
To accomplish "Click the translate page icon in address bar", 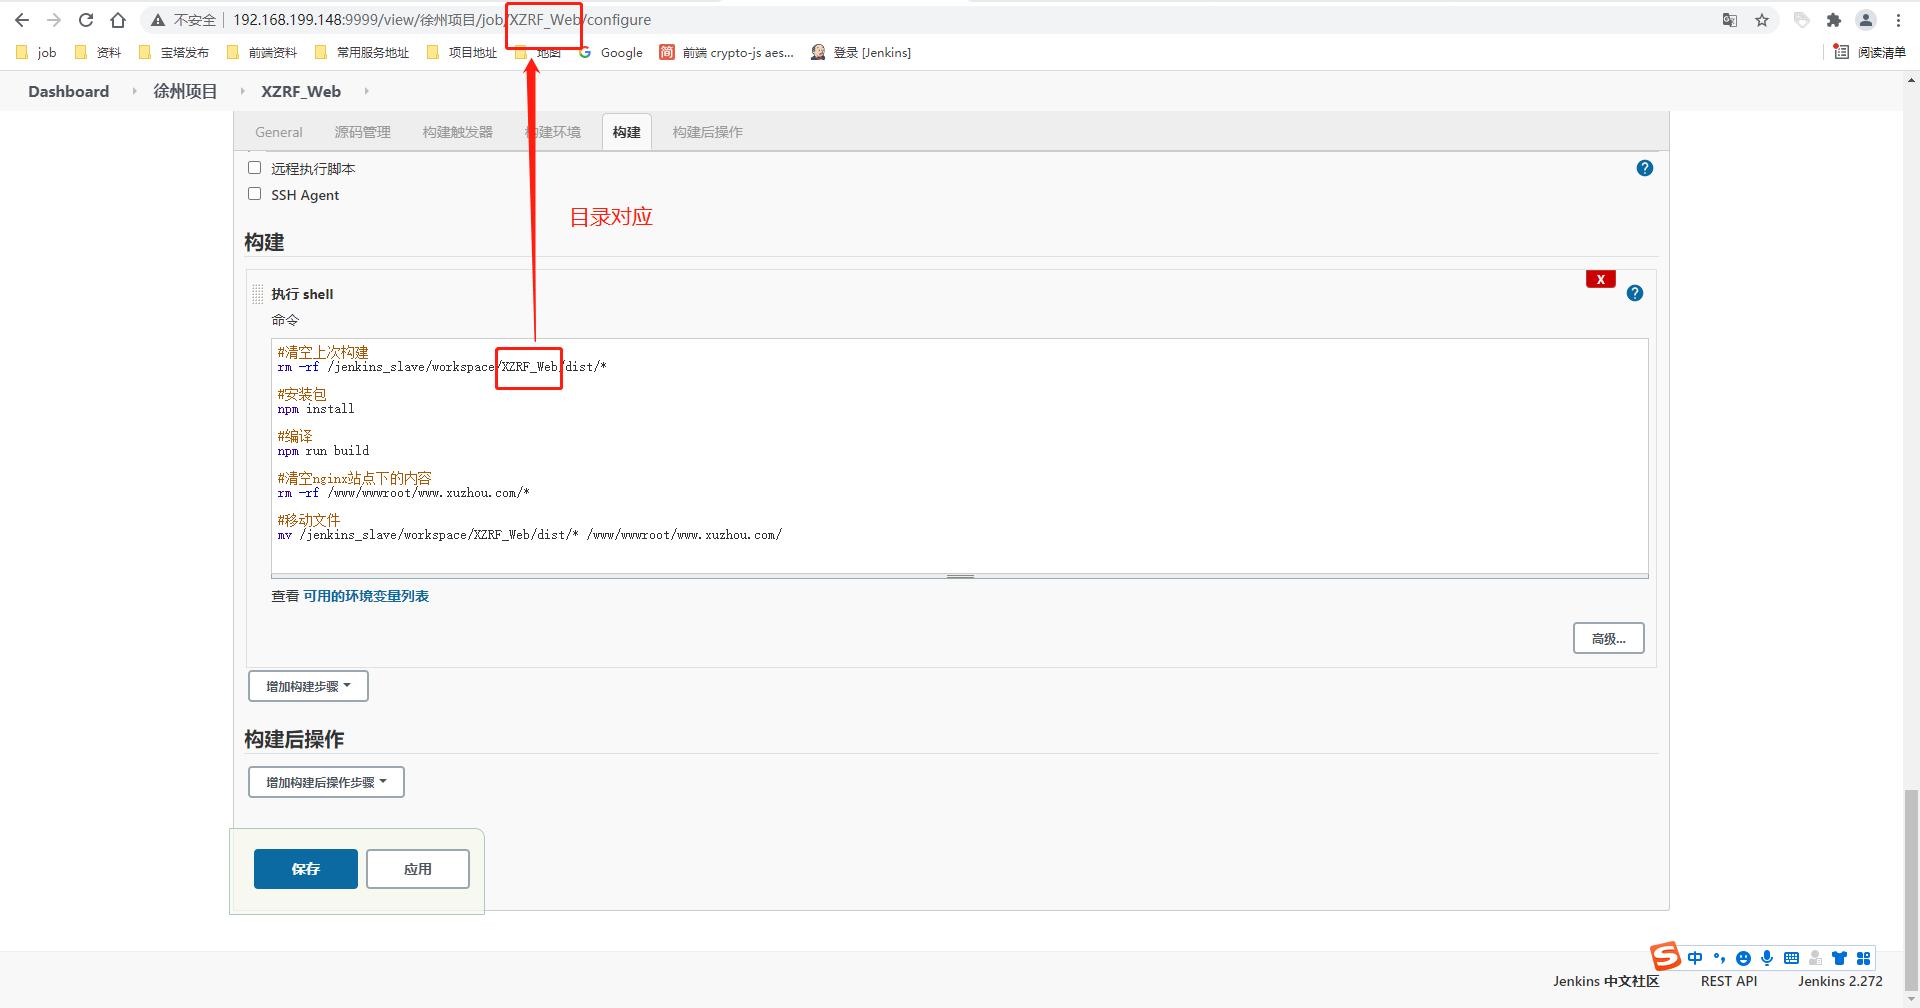I will click(1730, 20).
